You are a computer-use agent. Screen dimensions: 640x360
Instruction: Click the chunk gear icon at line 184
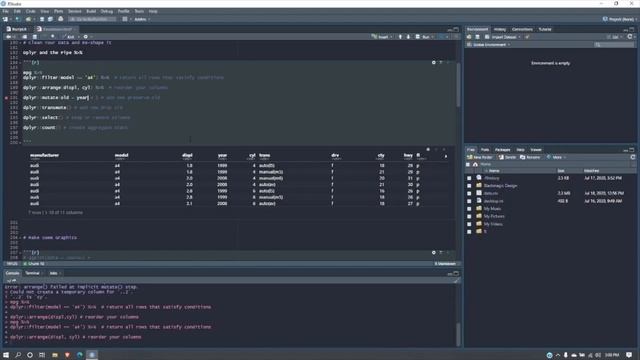click(x=433, y=62)
